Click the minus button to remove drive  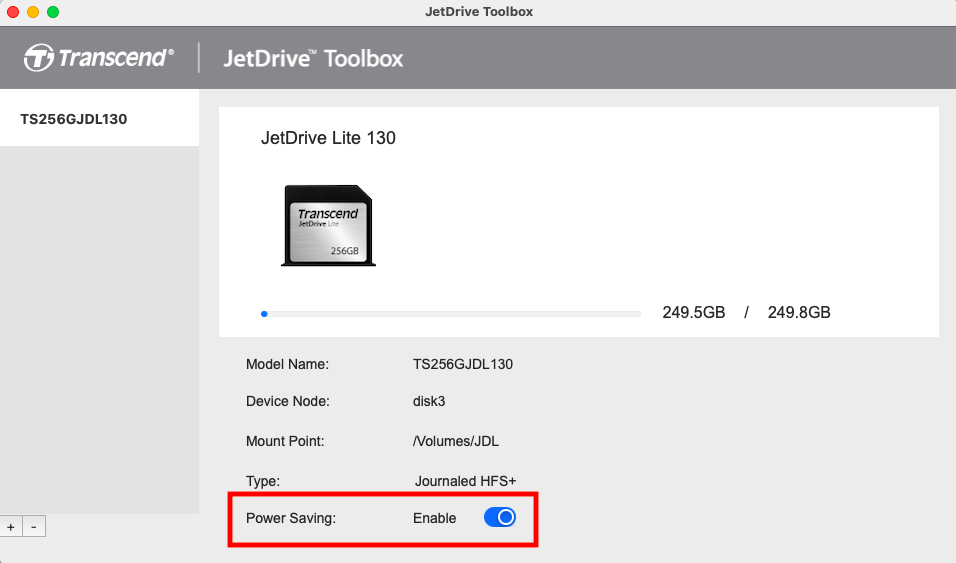[34, 526]
